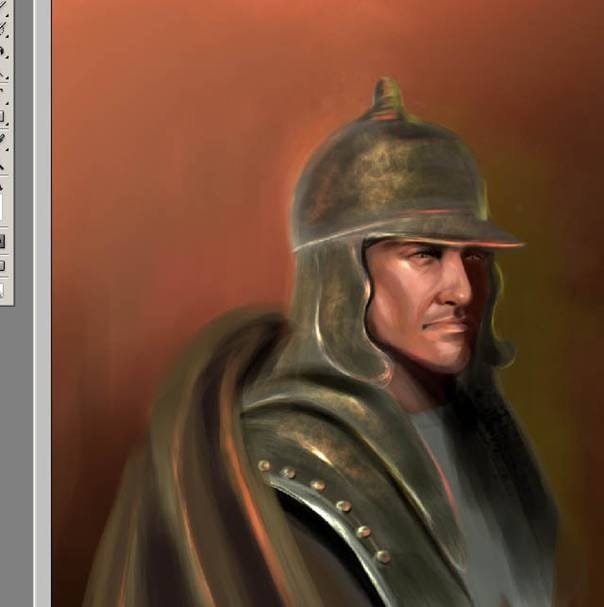Image resolution: width=604 pixels, height=607 pixels.
Task: Select the Zoom tool in toolbar
Action: pyautogui.click(x=3, y=168)
